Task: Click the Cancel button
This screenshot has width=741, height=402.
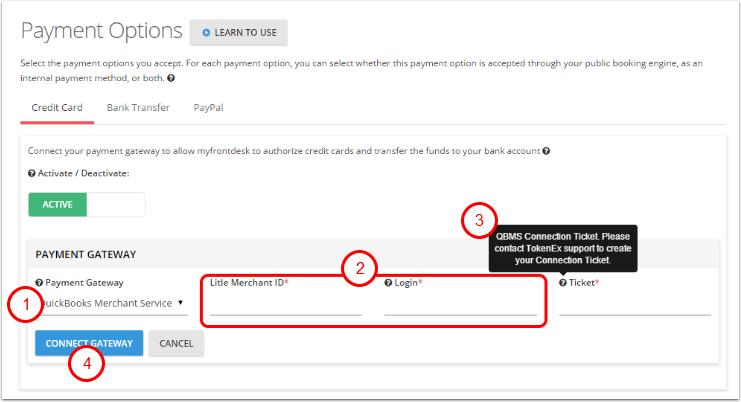Action: (176, 343)
